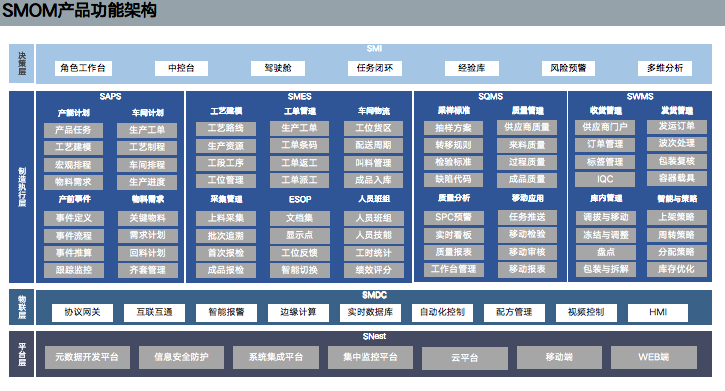Open the 风险预警 box

click(568, 68)
